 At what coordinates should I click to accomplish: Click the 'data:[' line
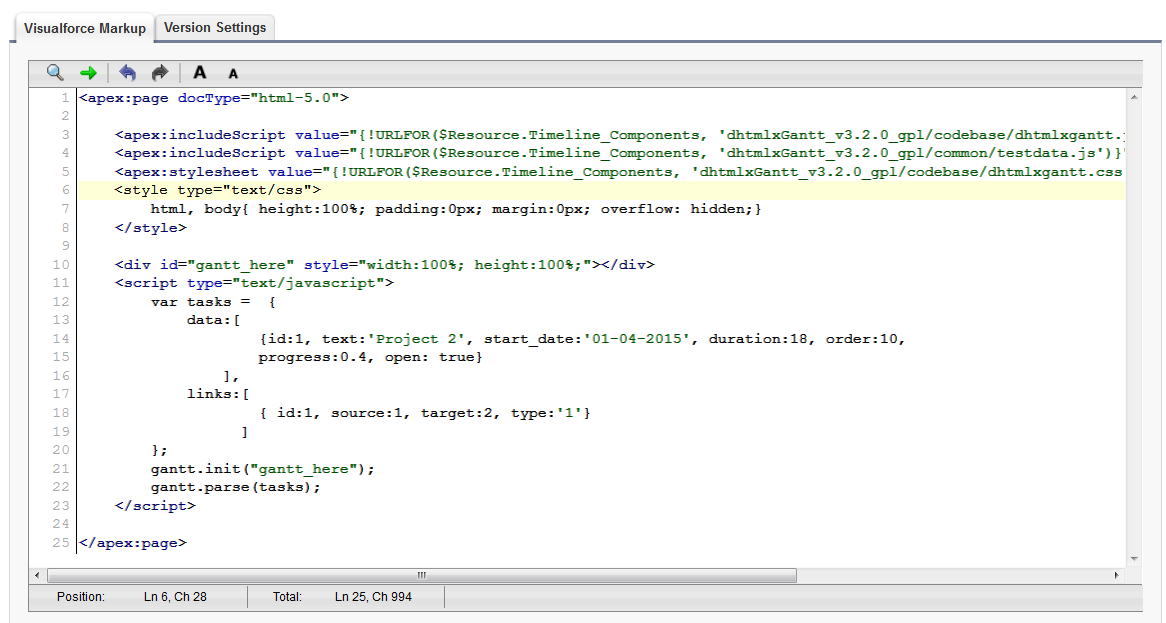click(213, 320)
